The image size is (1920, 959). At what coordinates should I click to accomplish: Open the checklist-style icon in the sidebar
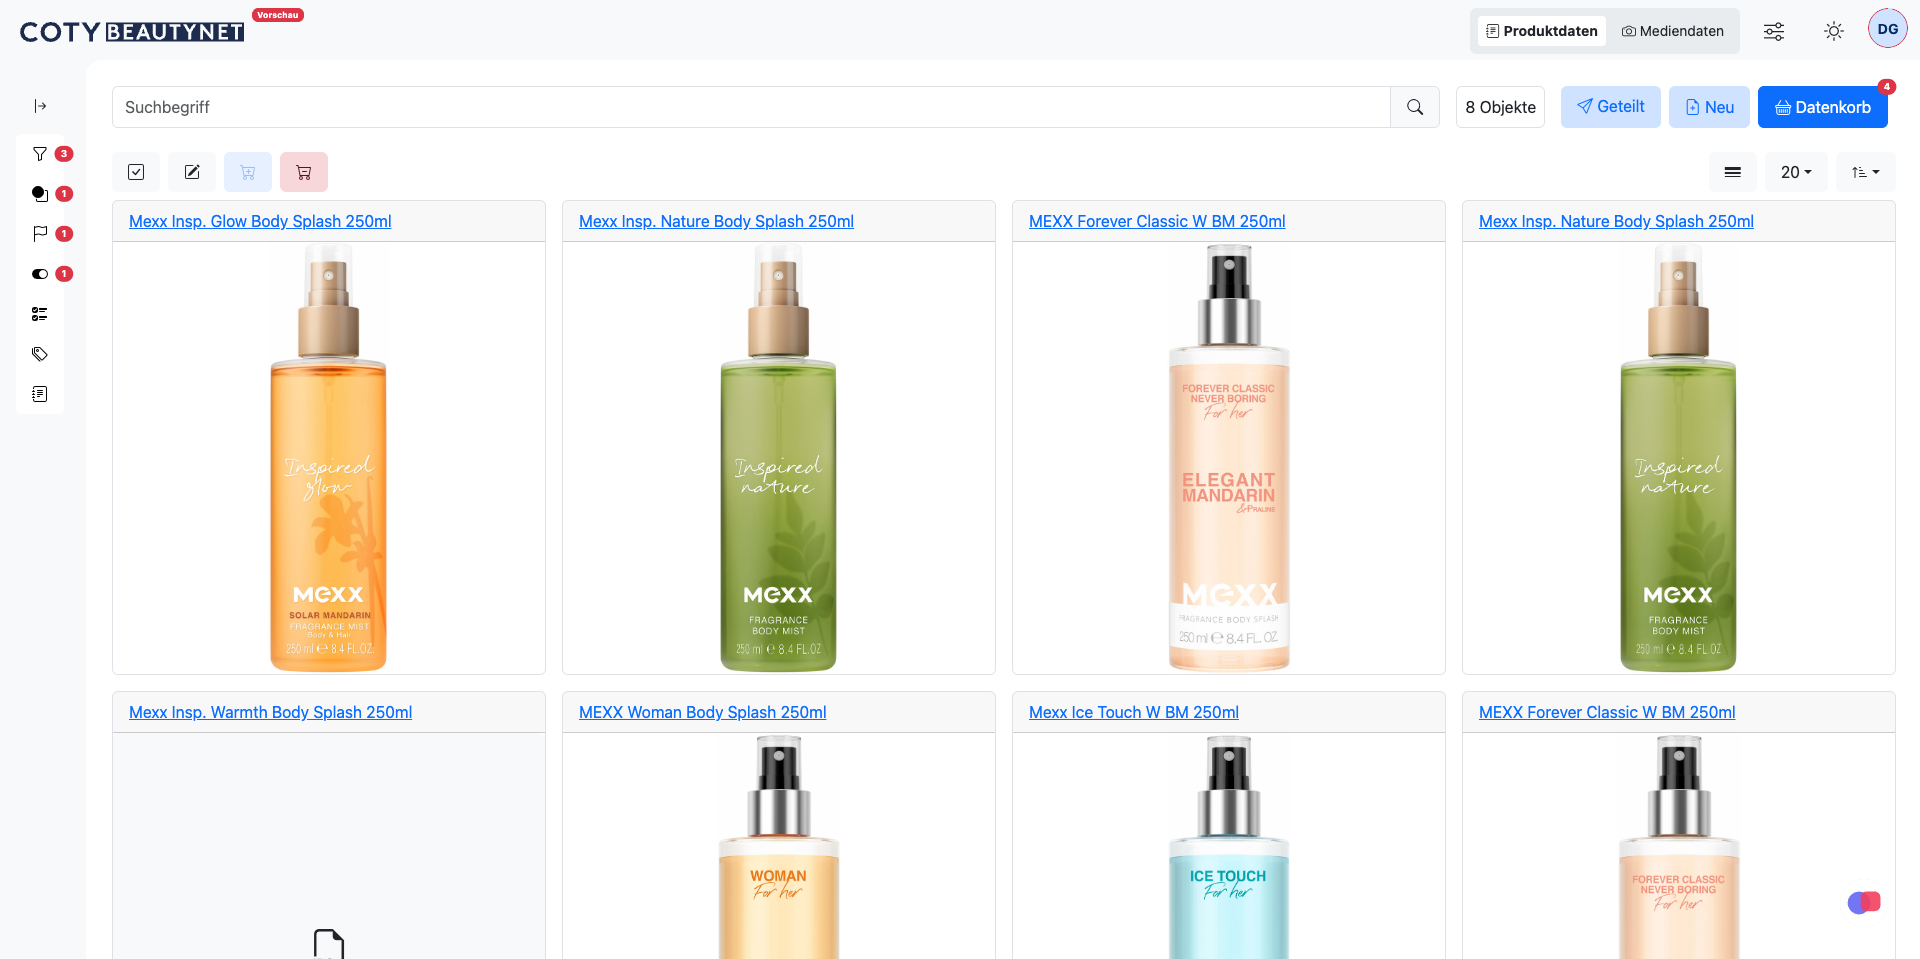click(x=40, y=314)
